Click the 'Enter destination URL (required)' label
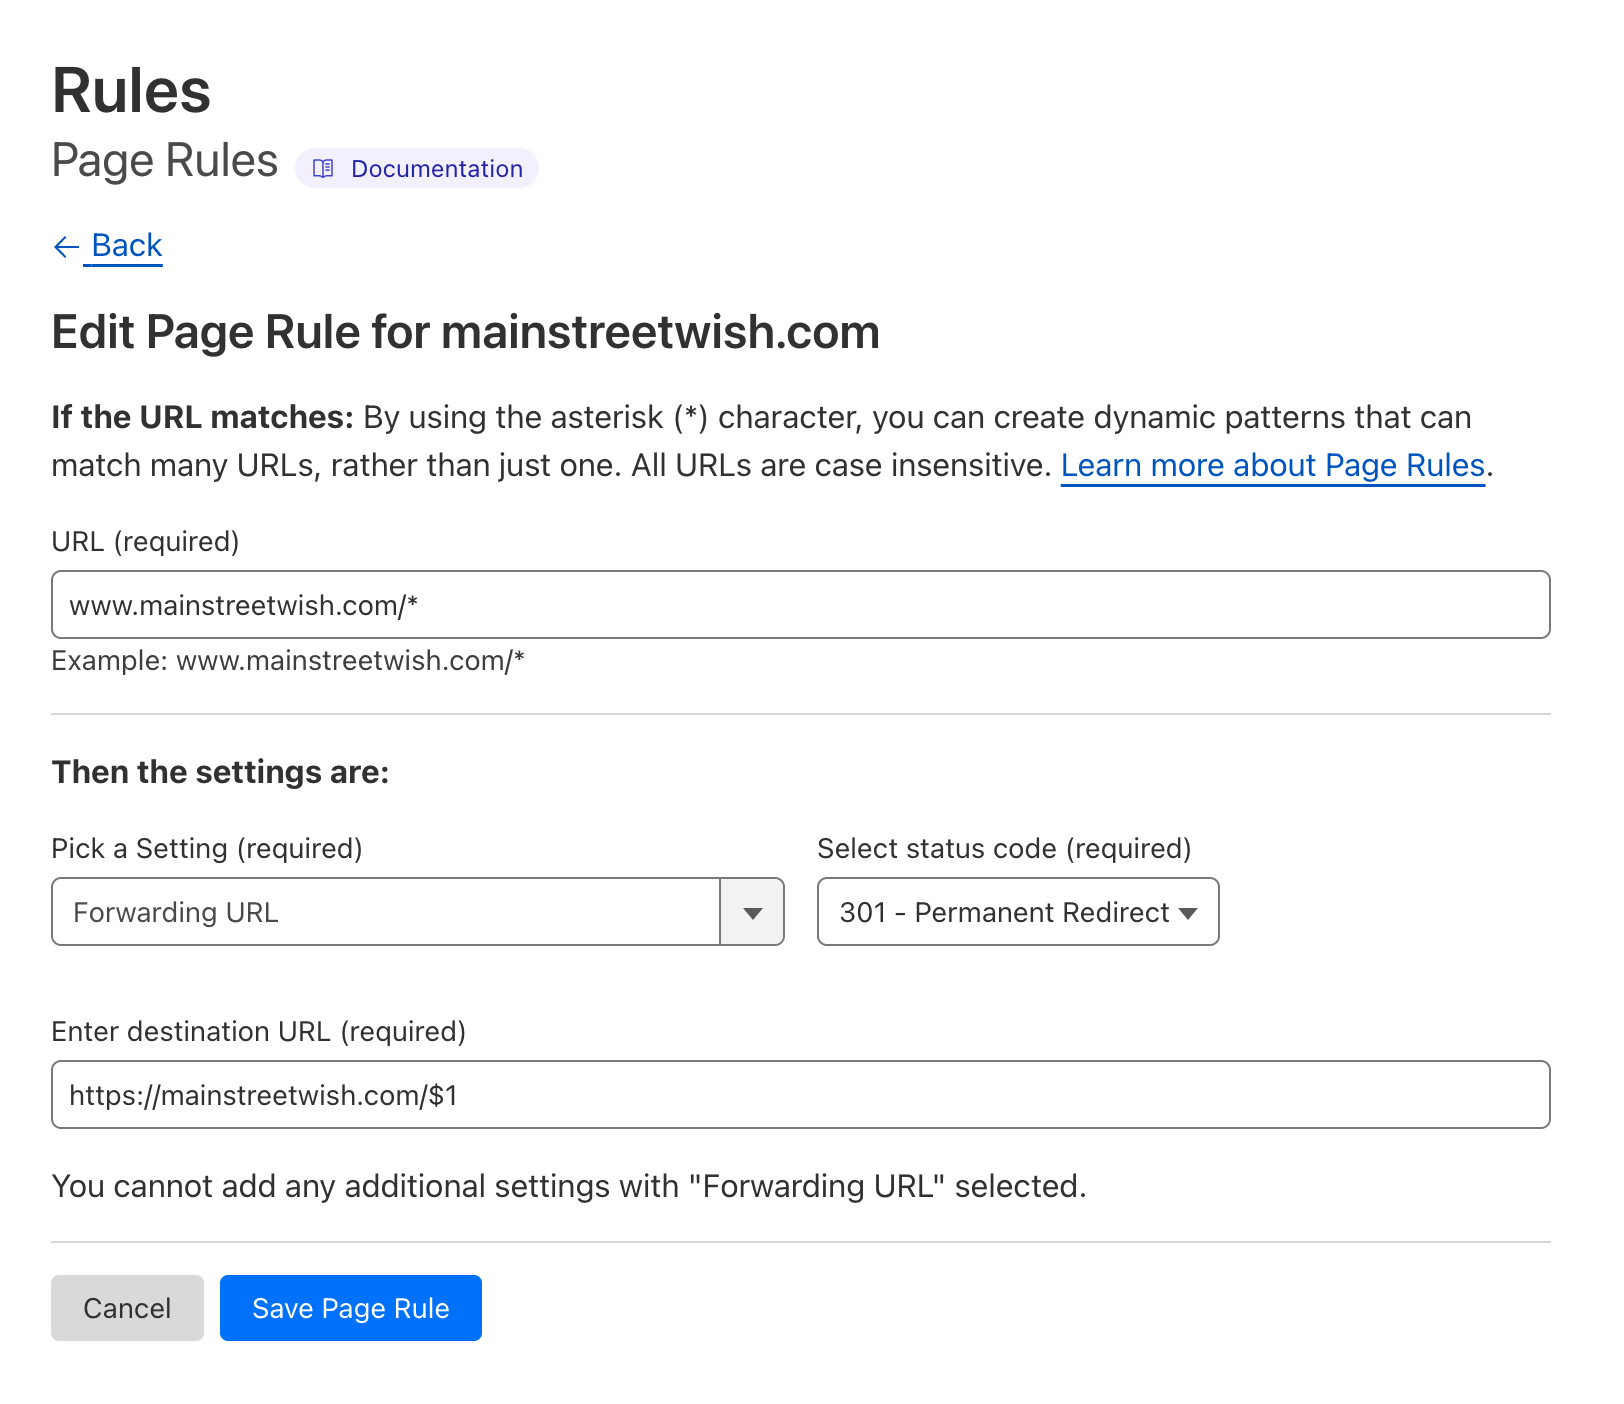The height and width of the screenshot is (1404, 1624). click(259, 1032)
